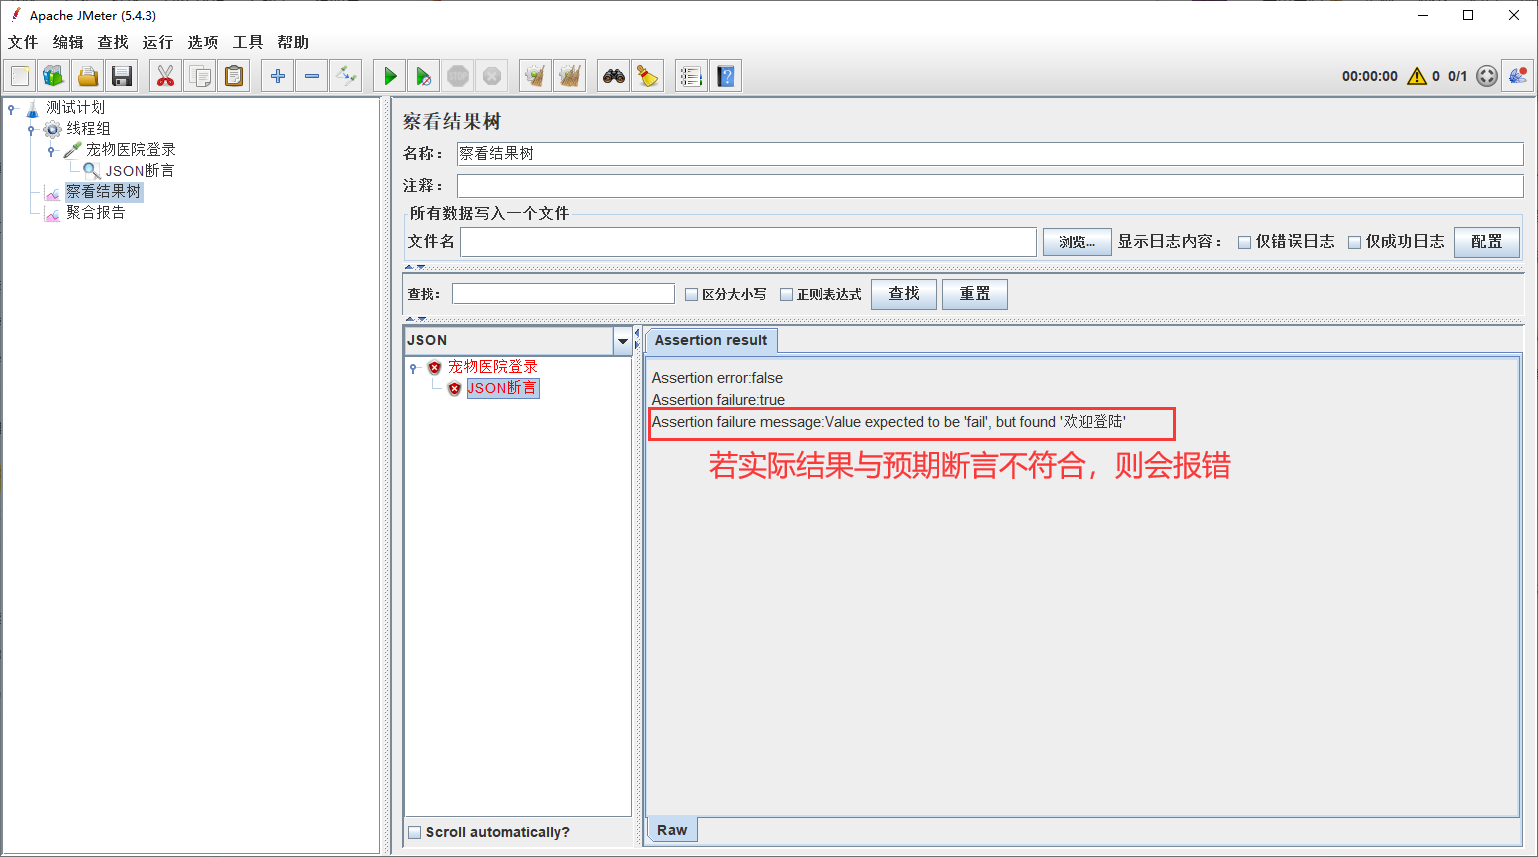This screenshot has height=857, width=1538.
Task: Collapse the 宠物医院登录 result node
Action: click(x=413, y=368)
